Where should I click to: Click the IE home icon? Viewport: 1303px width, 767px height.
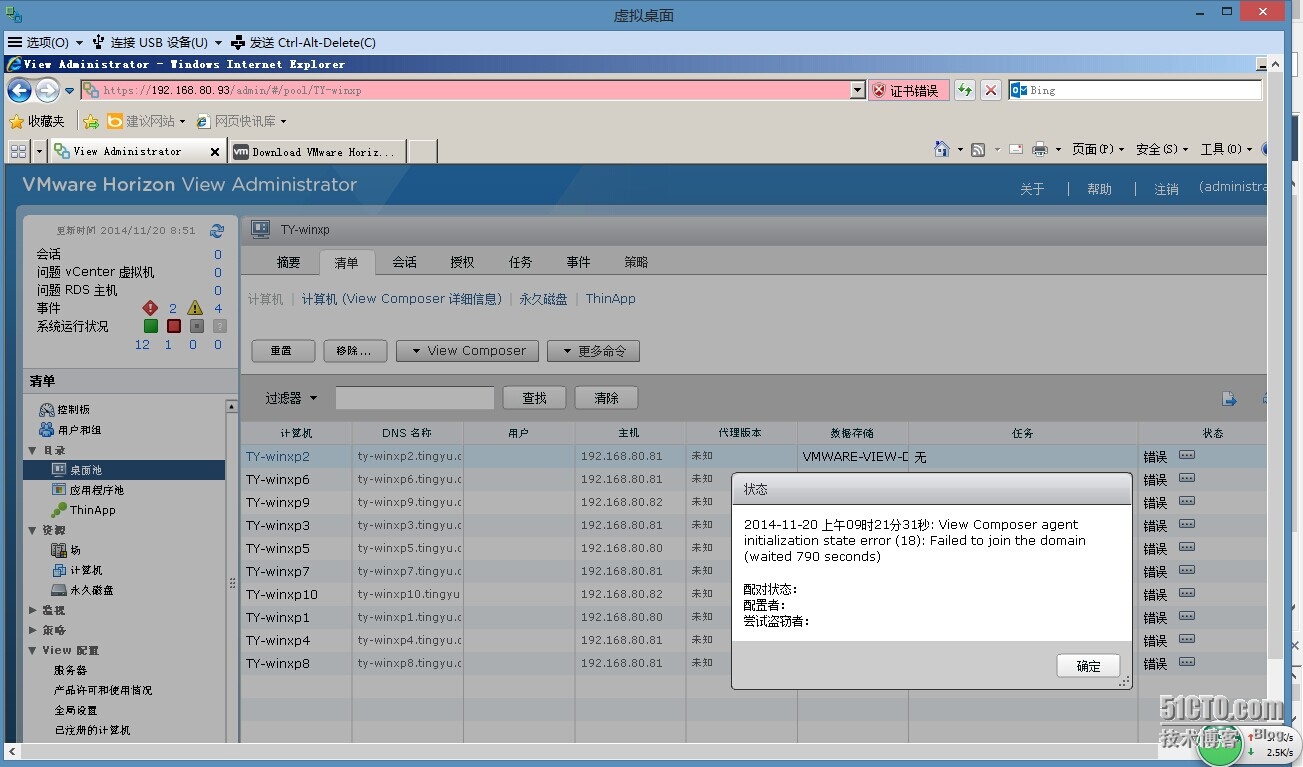(x=942, y=149)
